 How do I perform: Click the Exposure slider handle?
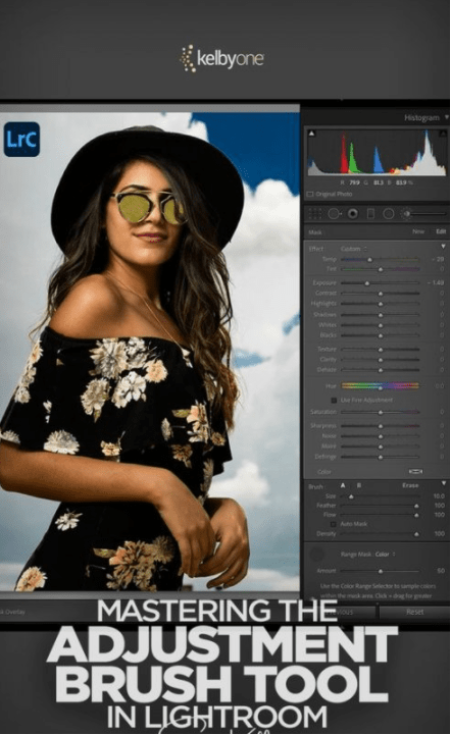click(367, 283)
